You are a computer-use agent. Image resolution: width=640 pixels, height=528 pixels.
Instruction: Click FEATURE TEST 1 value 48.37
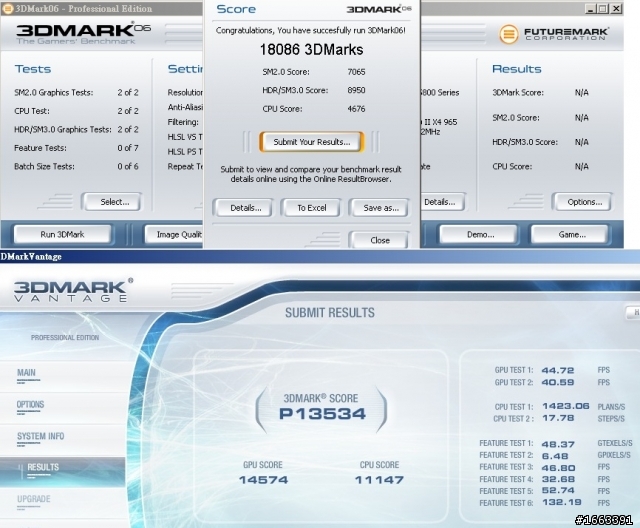pos(558,444)
